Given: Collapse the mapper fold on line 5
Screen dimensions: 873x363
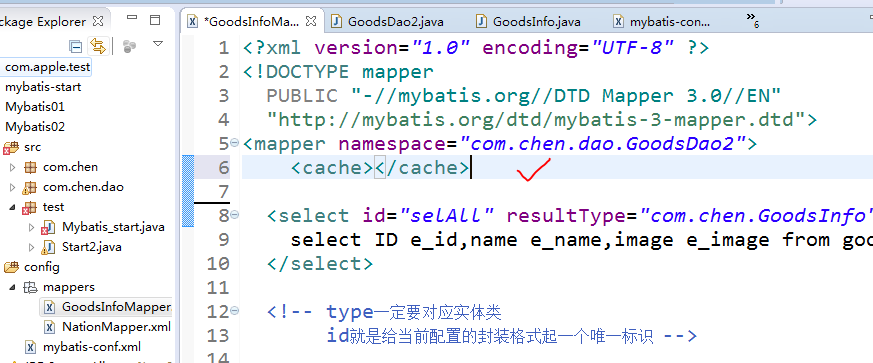Looking at the screenshot, I should tap(235, 143).
